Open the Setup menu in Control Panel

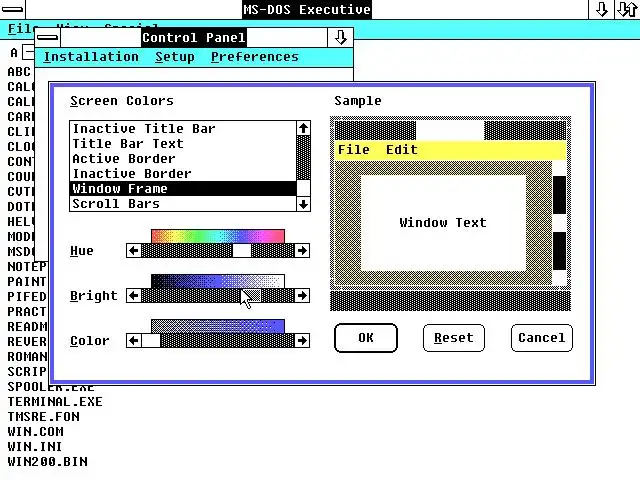click(175, 57)
